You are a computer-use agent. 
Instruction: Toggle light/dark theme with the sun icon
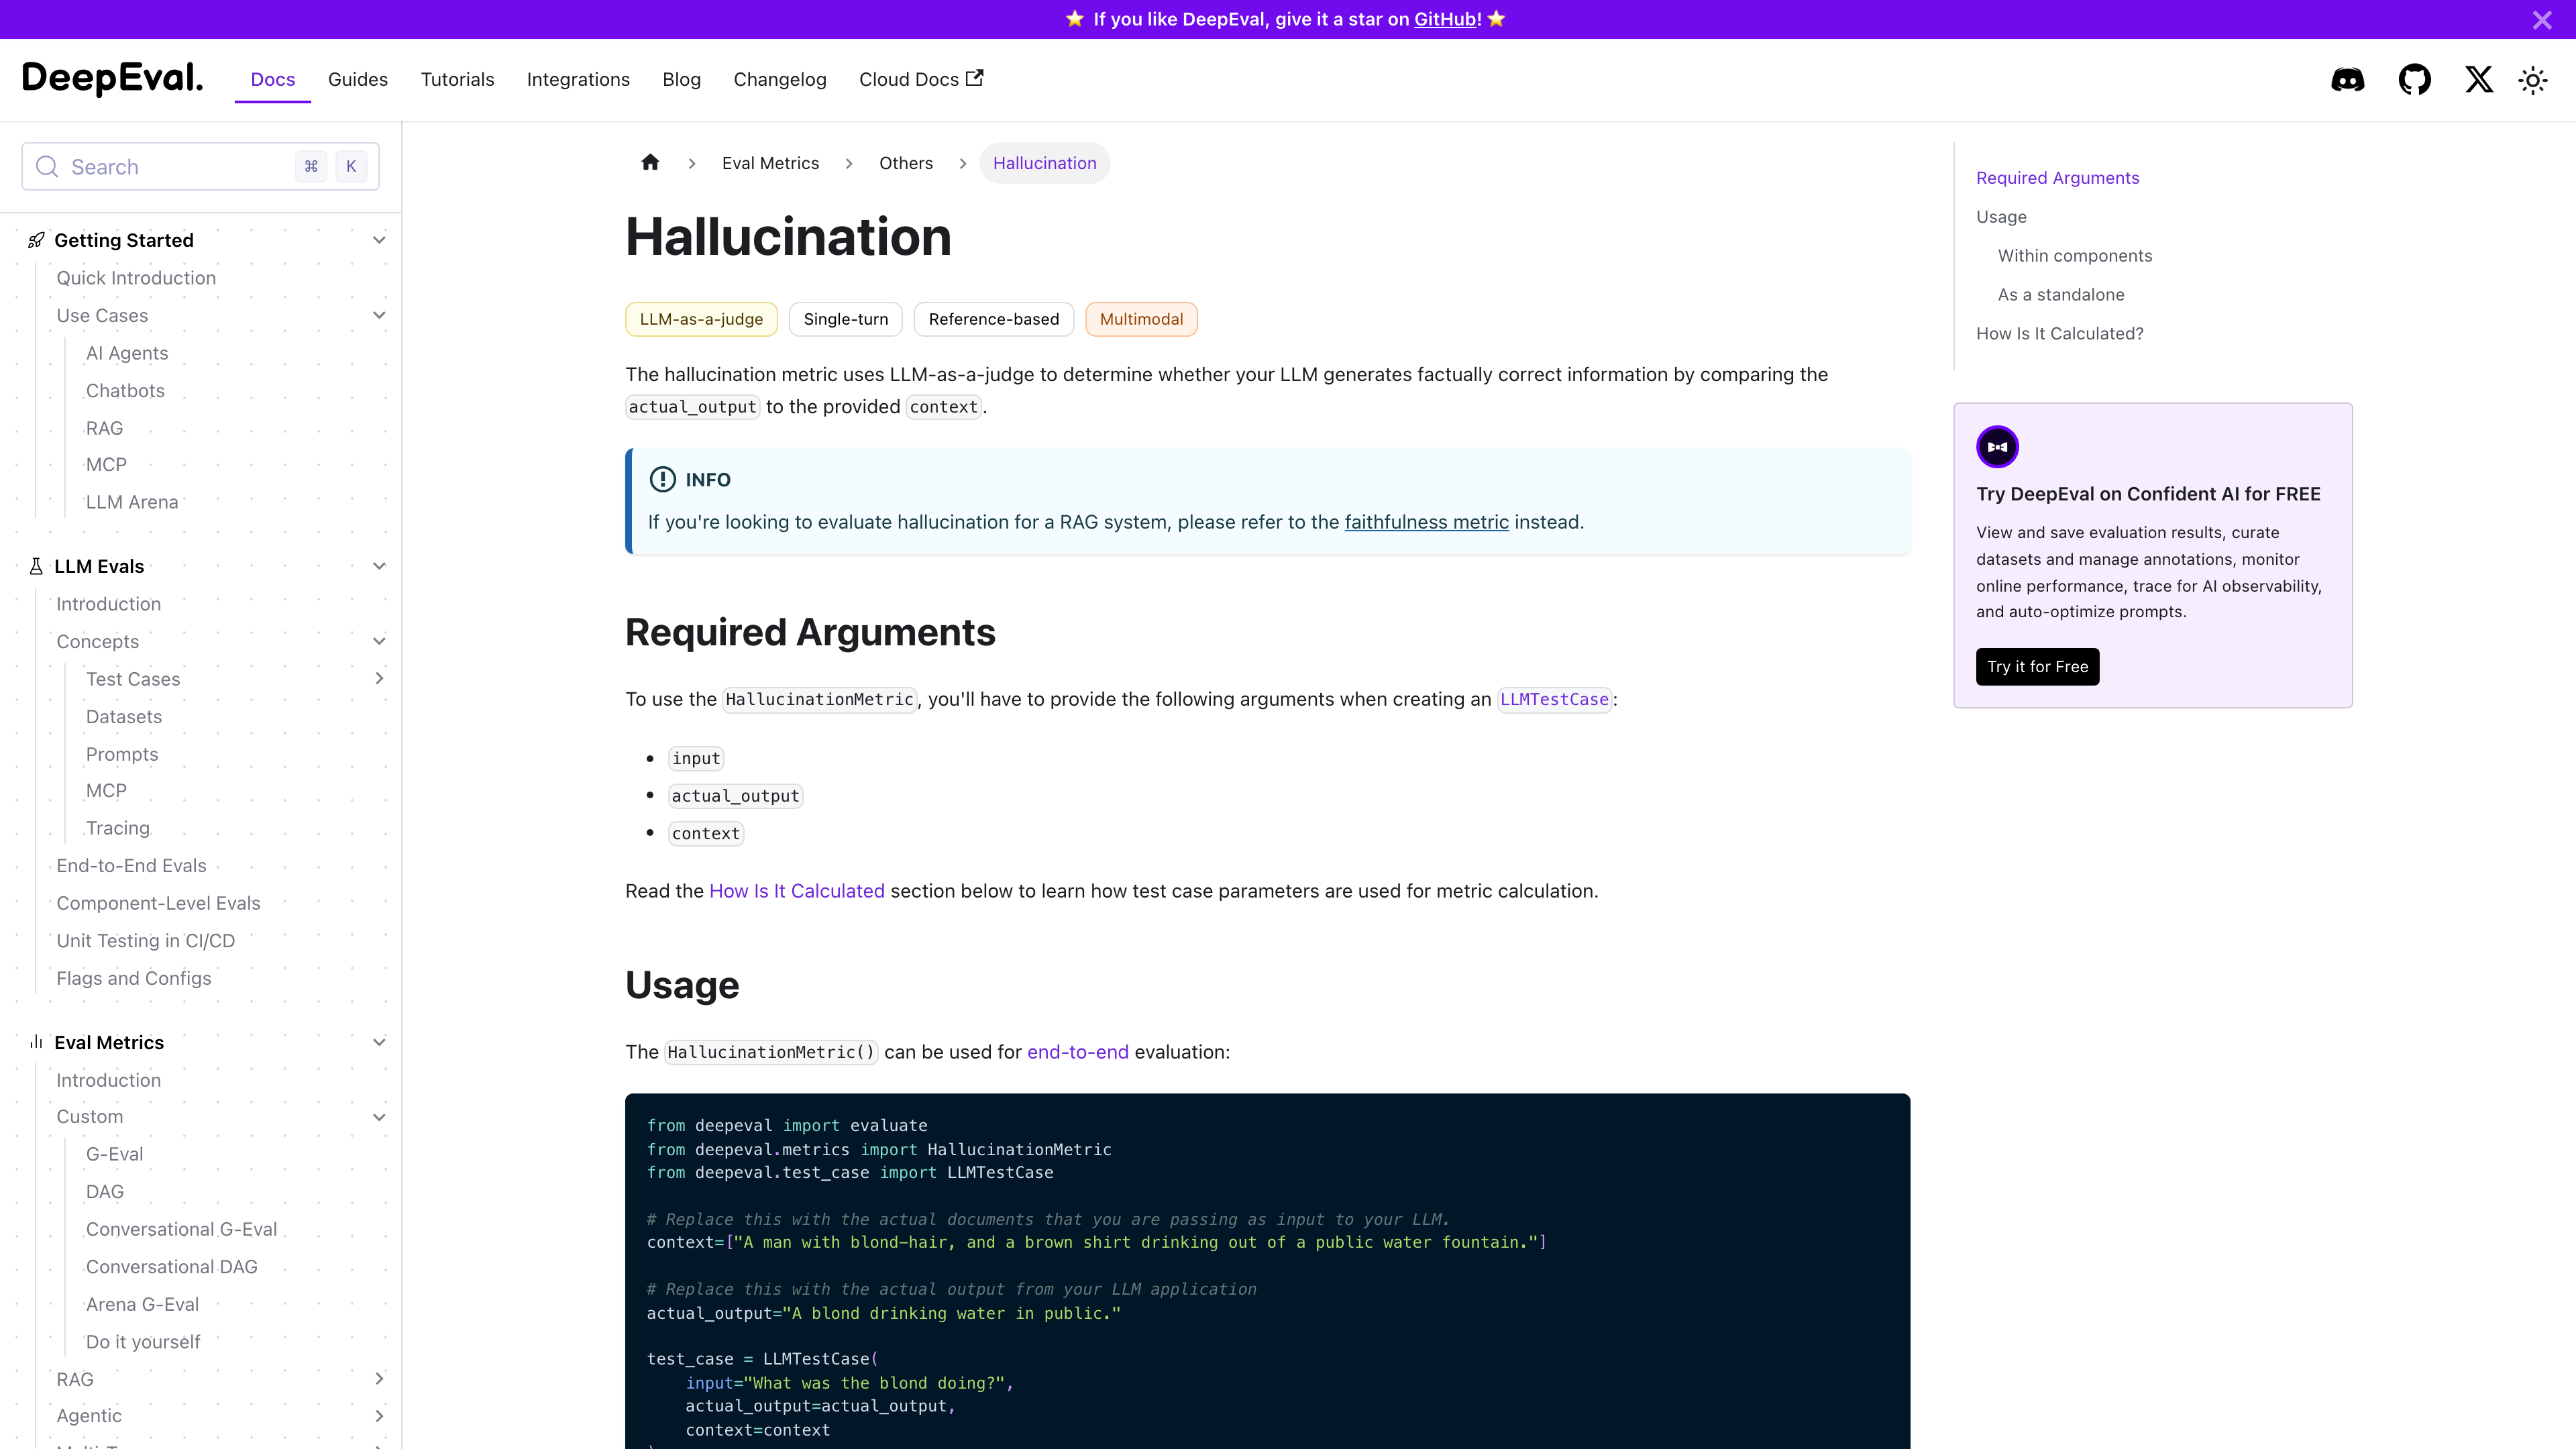click(x=2533, y=79)
